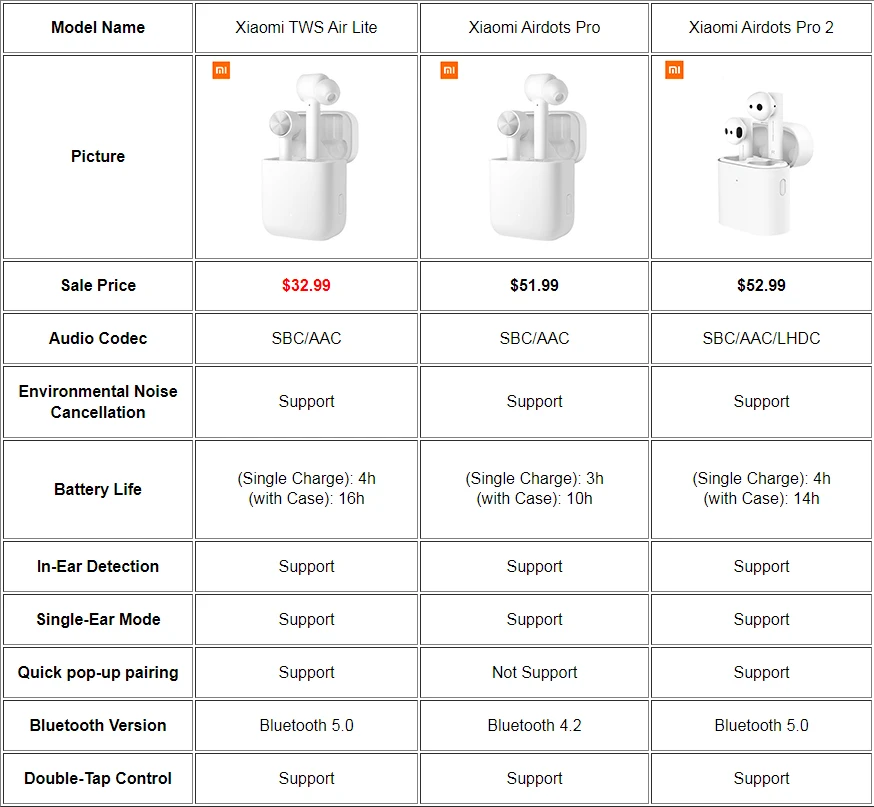Click the Model Name header cell
Image resolution: width=874 pixels, height=807 pixels.
point(98,27)
